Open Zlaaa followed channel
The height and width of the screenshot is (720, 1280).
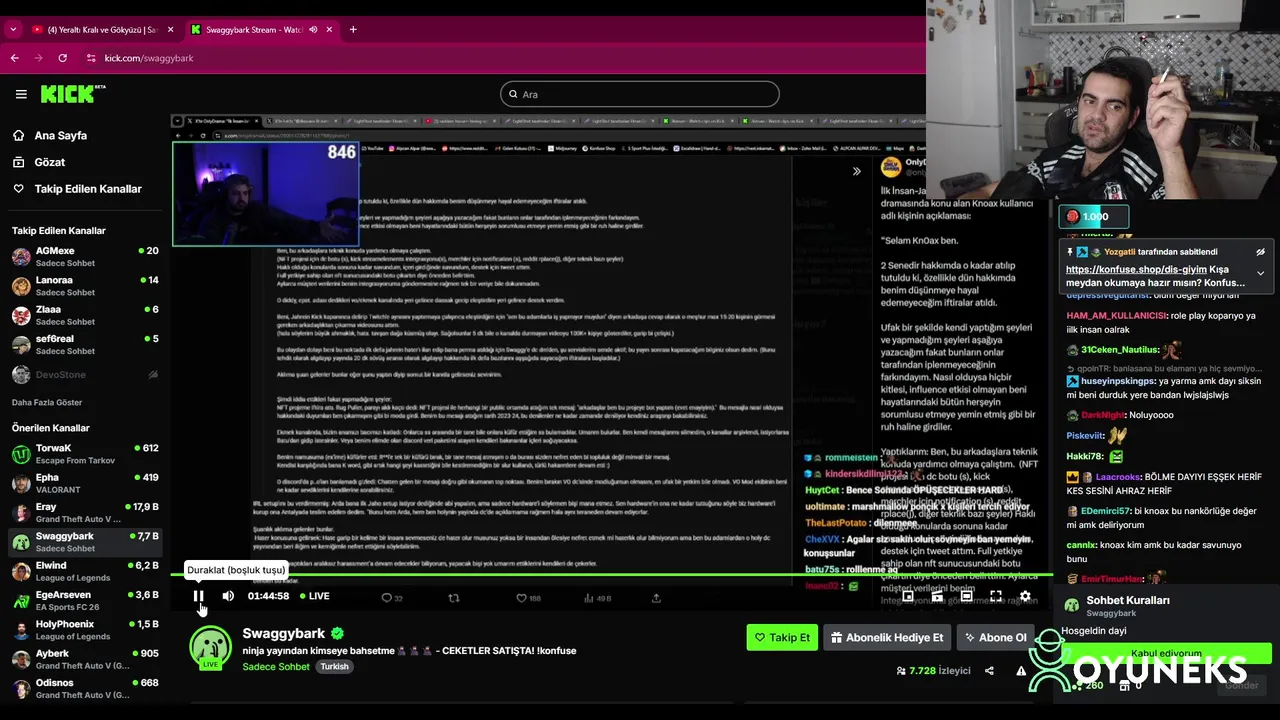point(84,315)
